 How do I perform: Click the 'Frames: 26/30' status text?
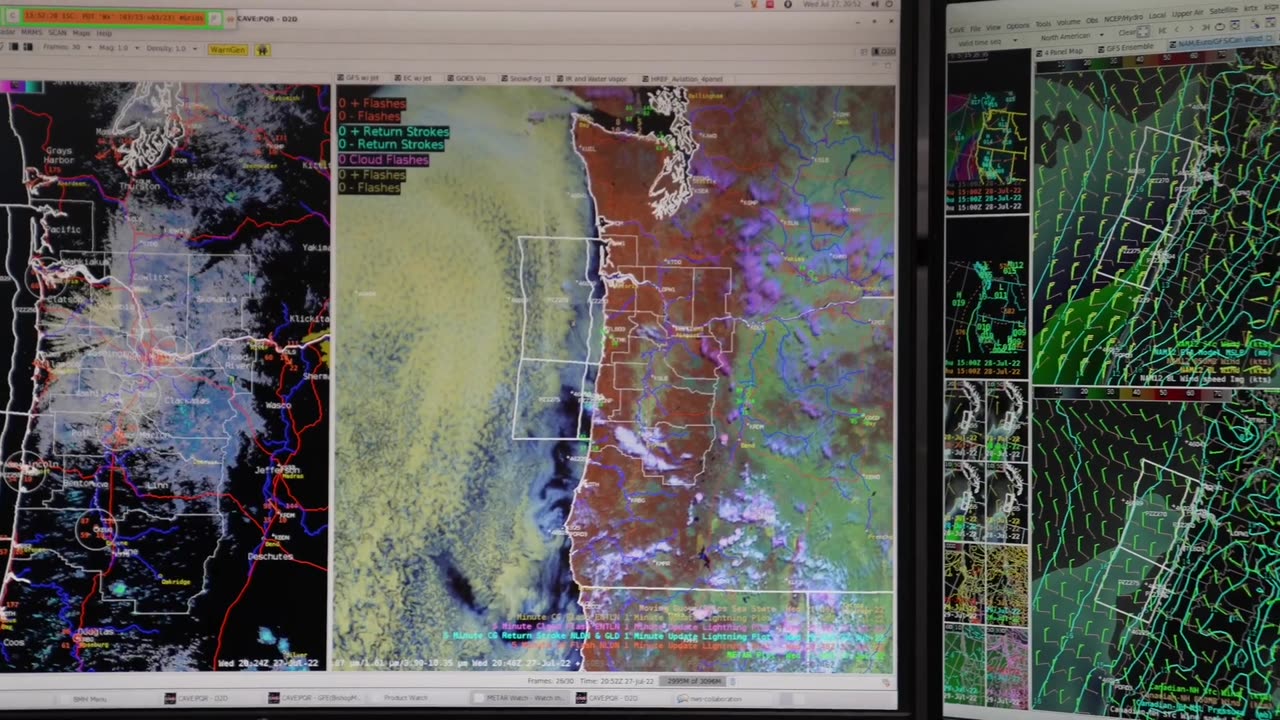tap(550, 681)
